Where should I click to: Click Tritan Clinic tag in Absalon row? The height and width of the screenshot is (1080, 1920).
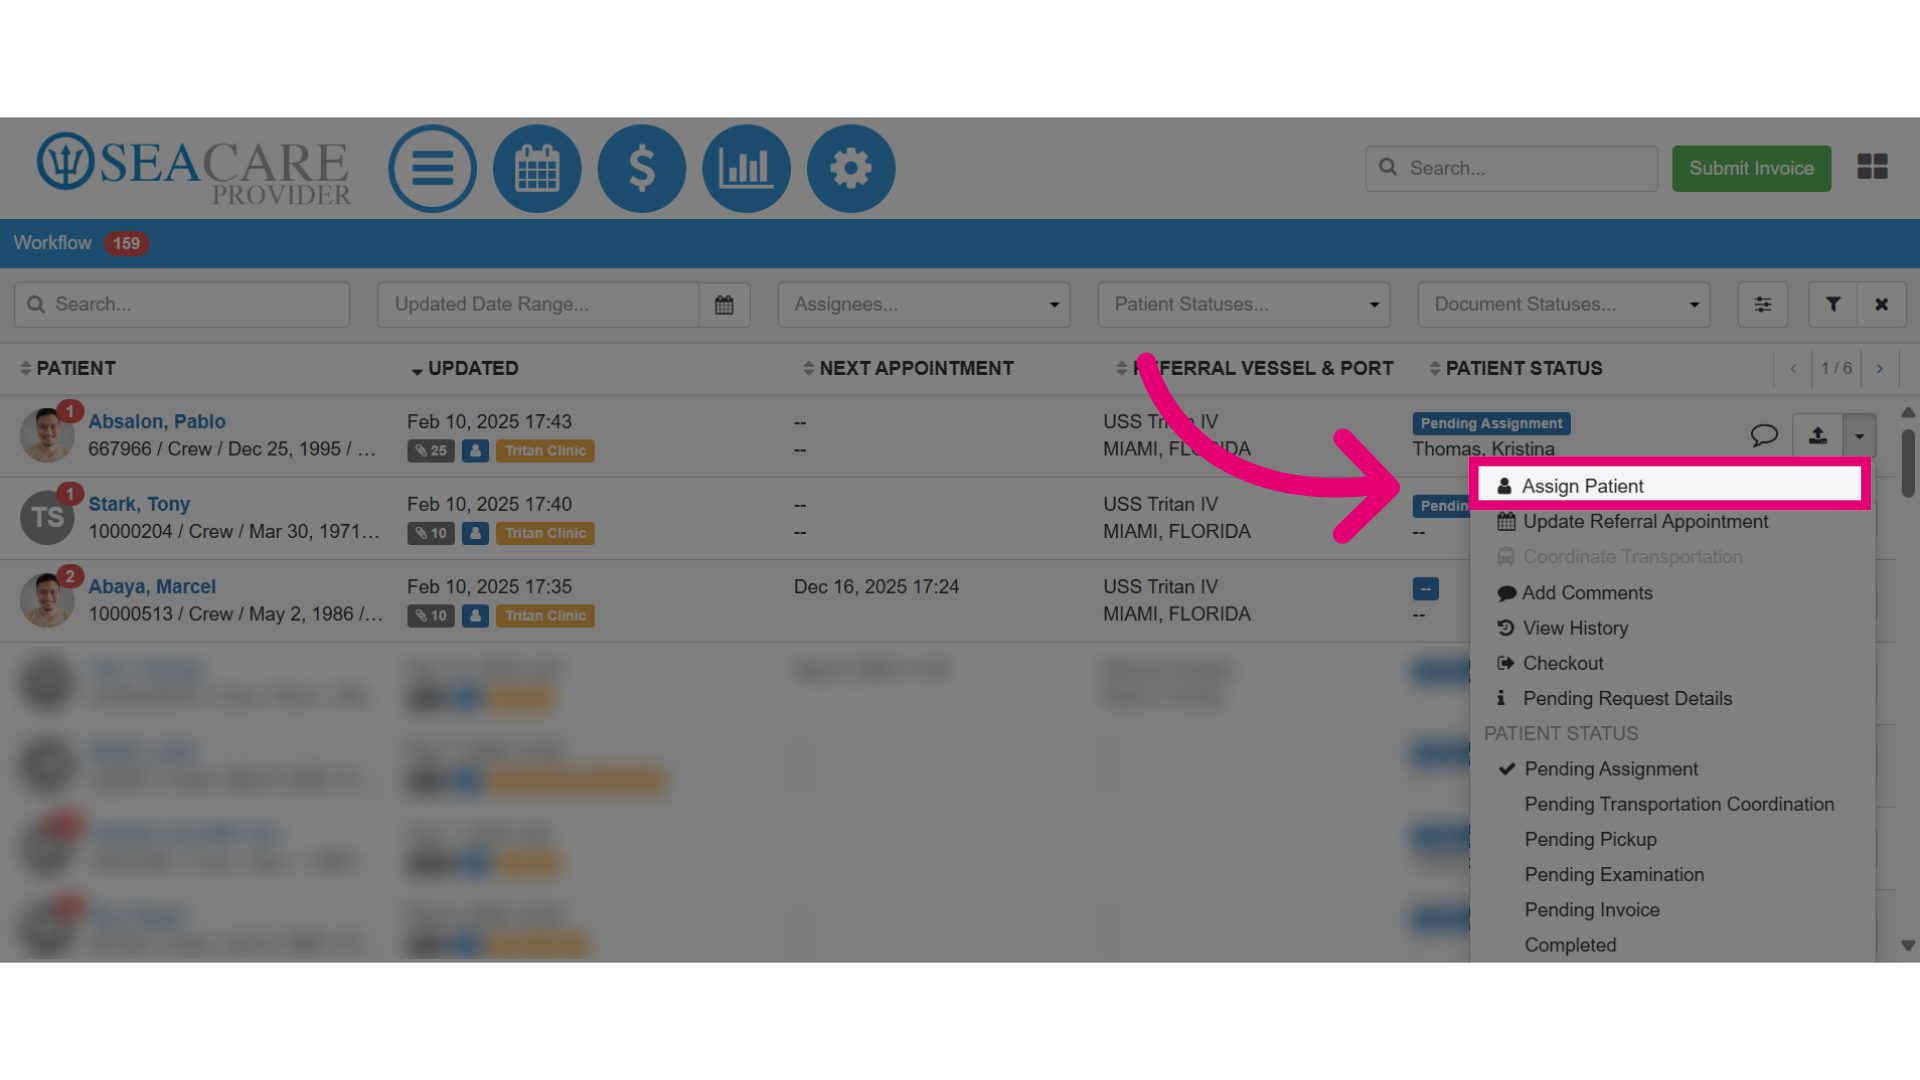click(545, 451)
